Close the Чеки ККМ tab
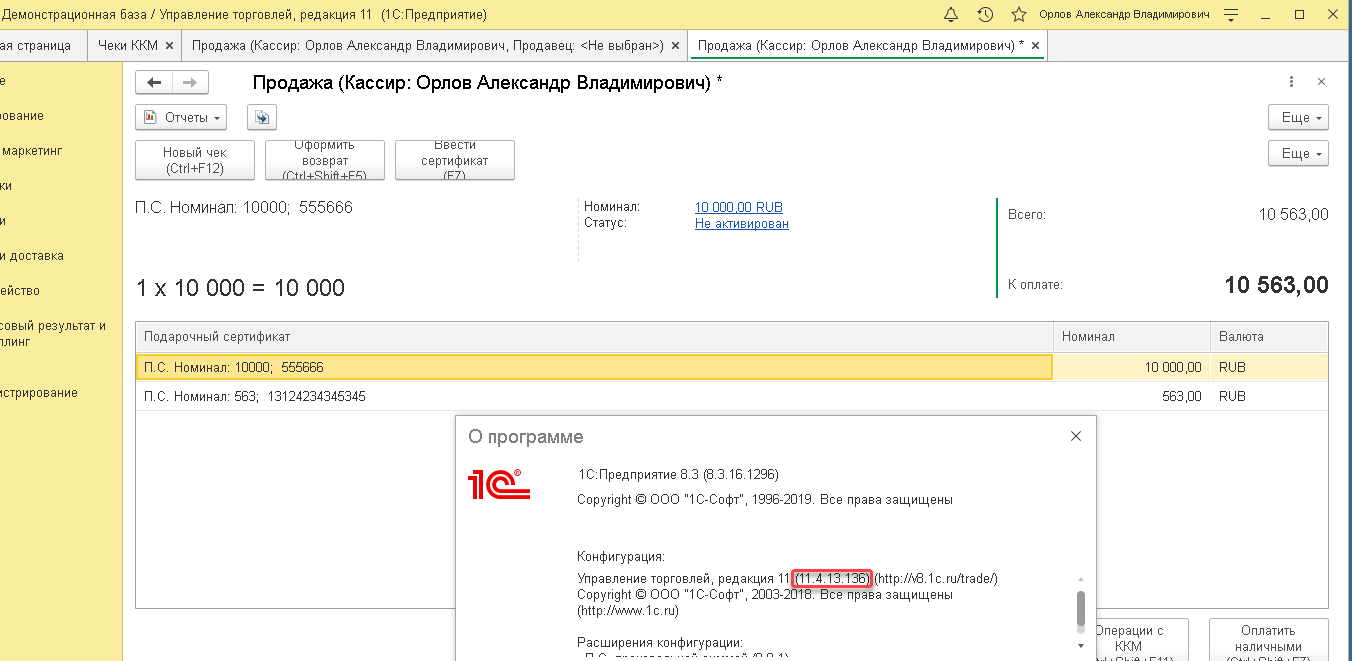1352x661 pixels. pos(169,45)
